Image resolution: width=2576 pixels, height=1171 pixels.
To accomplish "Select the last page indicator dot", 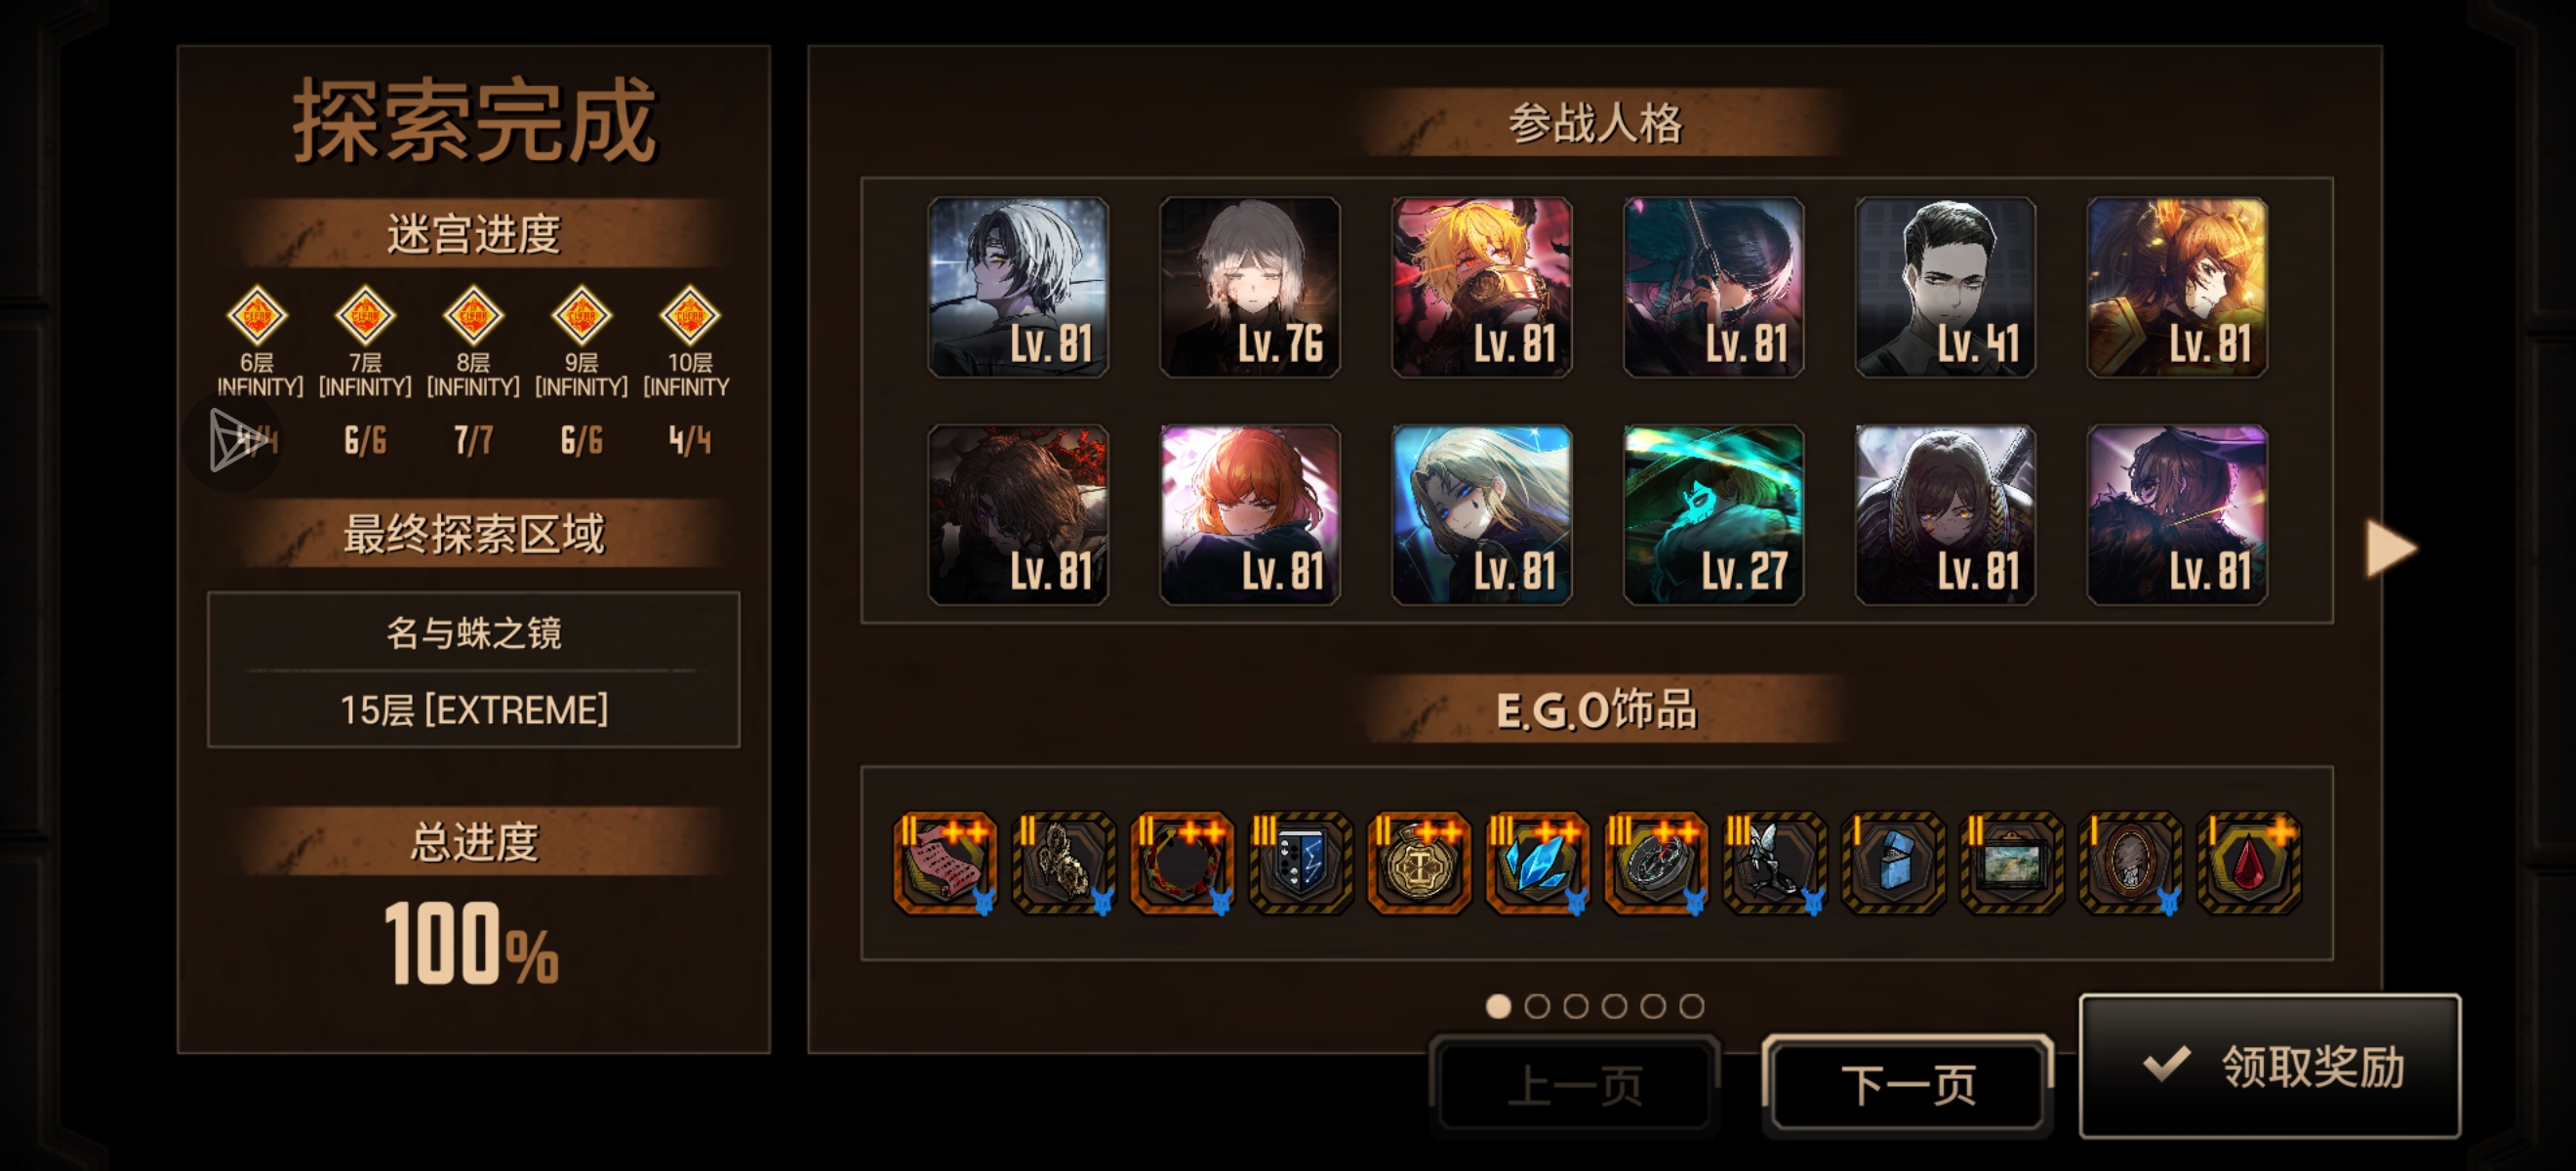I will point(1692,1006).
